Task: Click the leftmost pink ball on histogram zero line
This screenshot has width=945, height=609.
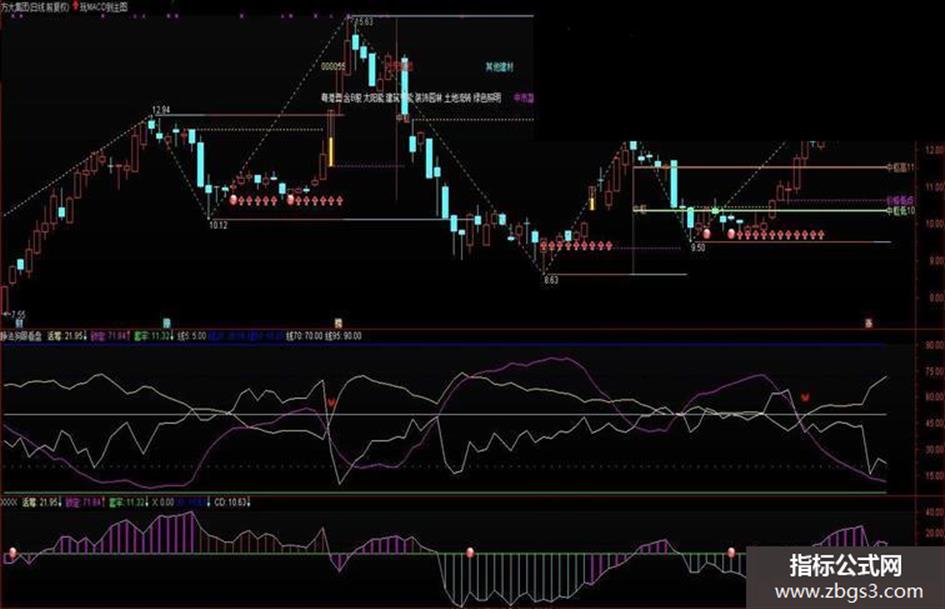Action: click(x=11, y=552)
